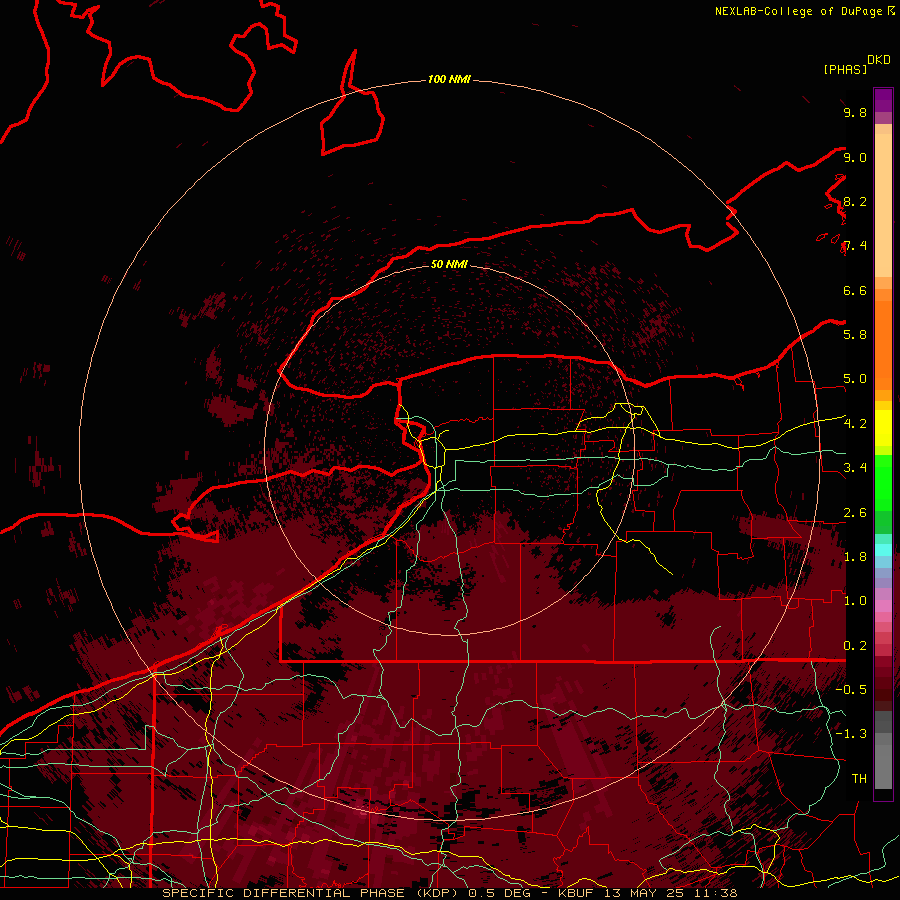Click the SPECIFIC DIFFERENTIAL PHASE (KDP) caption
This screenshot has width=900, height=900.
pos(311,893)
